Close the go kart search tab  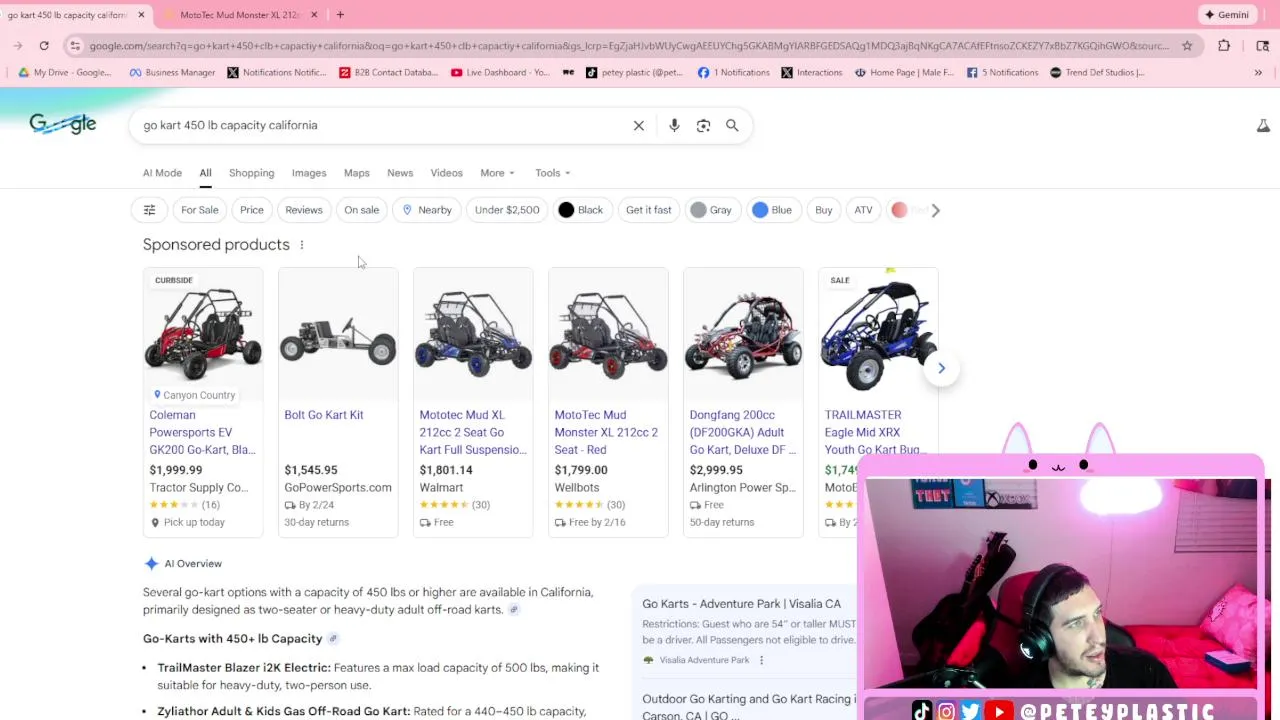pyautogui.click(x=141, y=14)
